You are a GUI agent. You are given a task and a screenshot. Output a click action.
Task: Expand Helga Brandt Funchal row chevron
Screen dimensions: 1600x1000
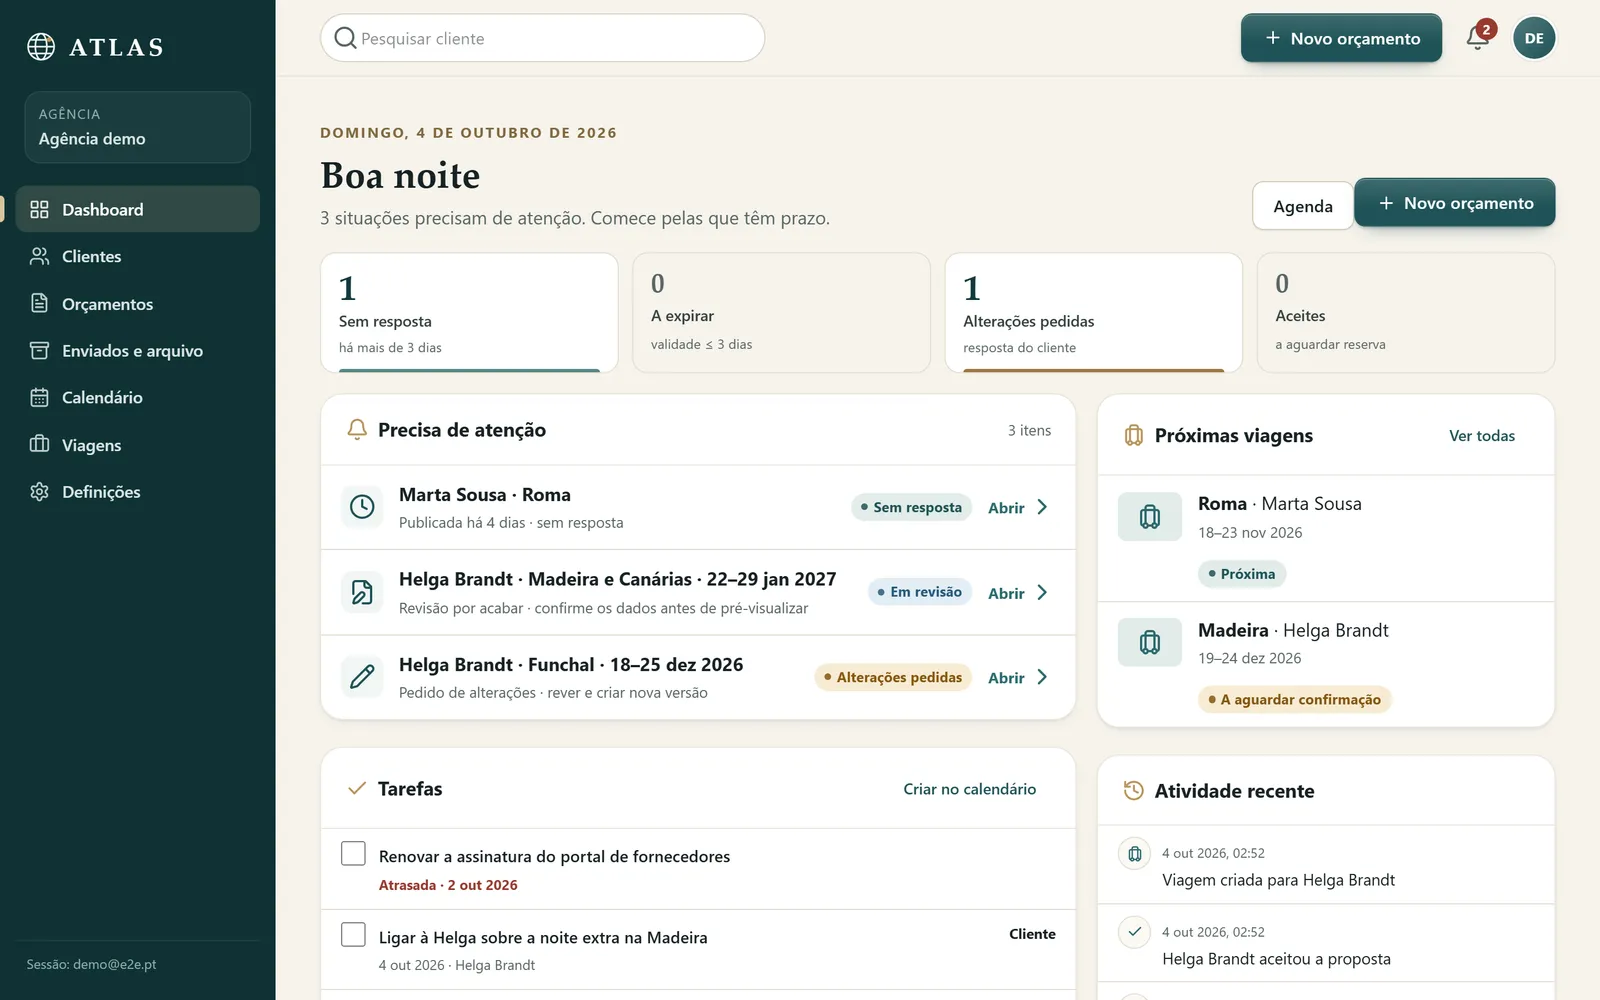click(x=1042, y=677)
